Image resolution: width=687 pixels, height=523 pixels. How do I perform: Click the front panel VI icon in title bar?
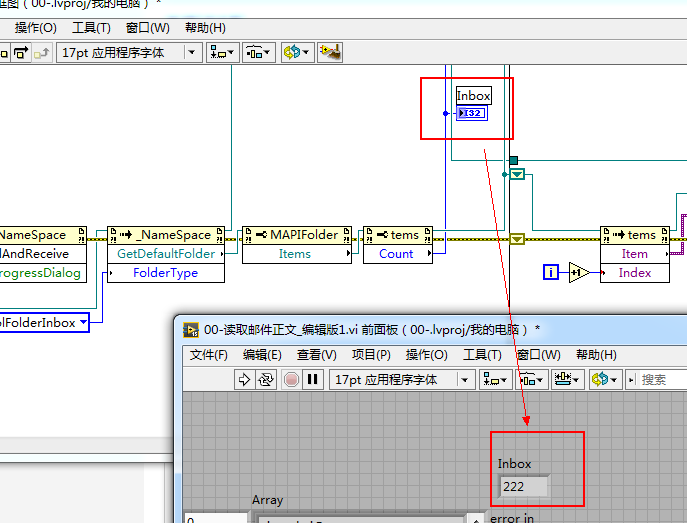(x=191, y=329)
